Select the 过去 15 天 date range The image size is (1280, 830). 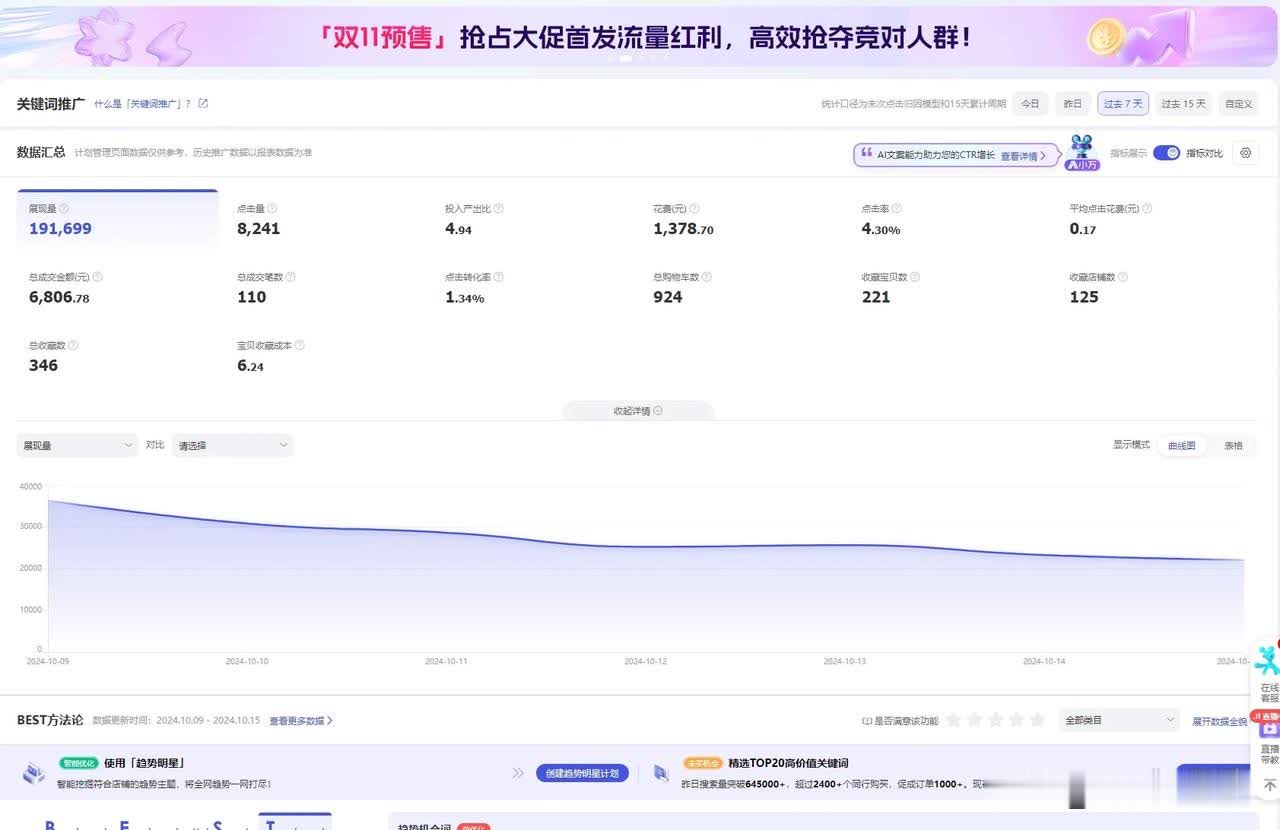click(x=1183, y=103)
